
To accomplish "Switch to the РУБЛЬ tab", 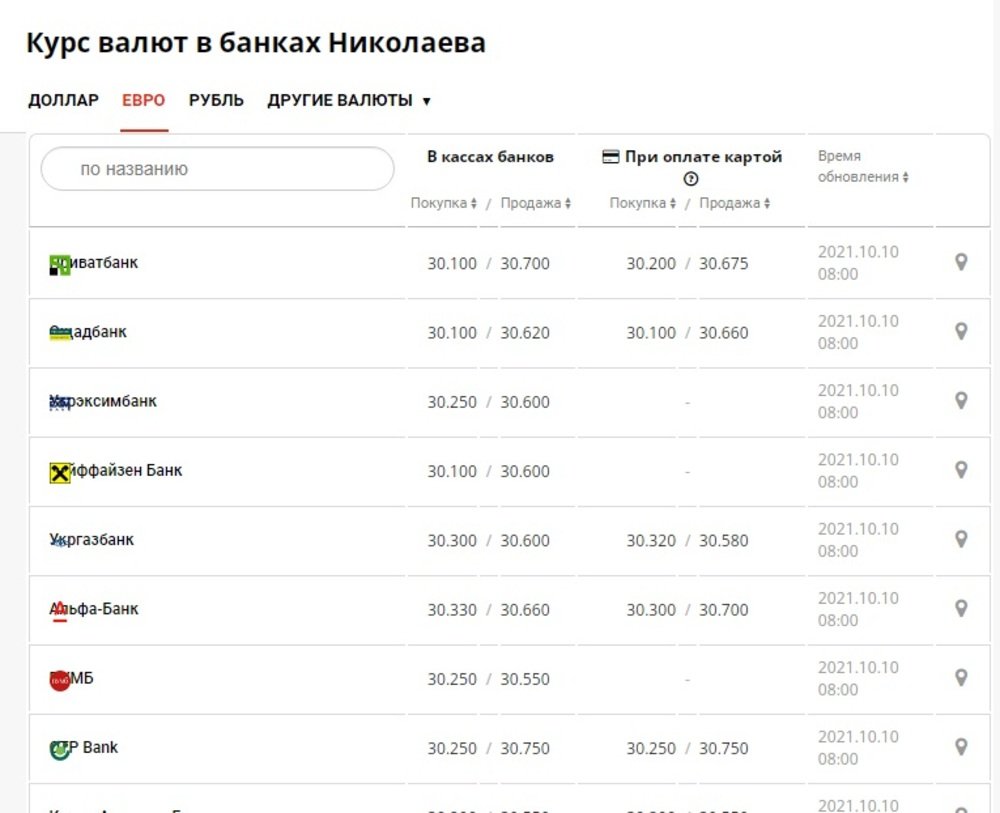I will pyautogui.click(x=216, y=101).
